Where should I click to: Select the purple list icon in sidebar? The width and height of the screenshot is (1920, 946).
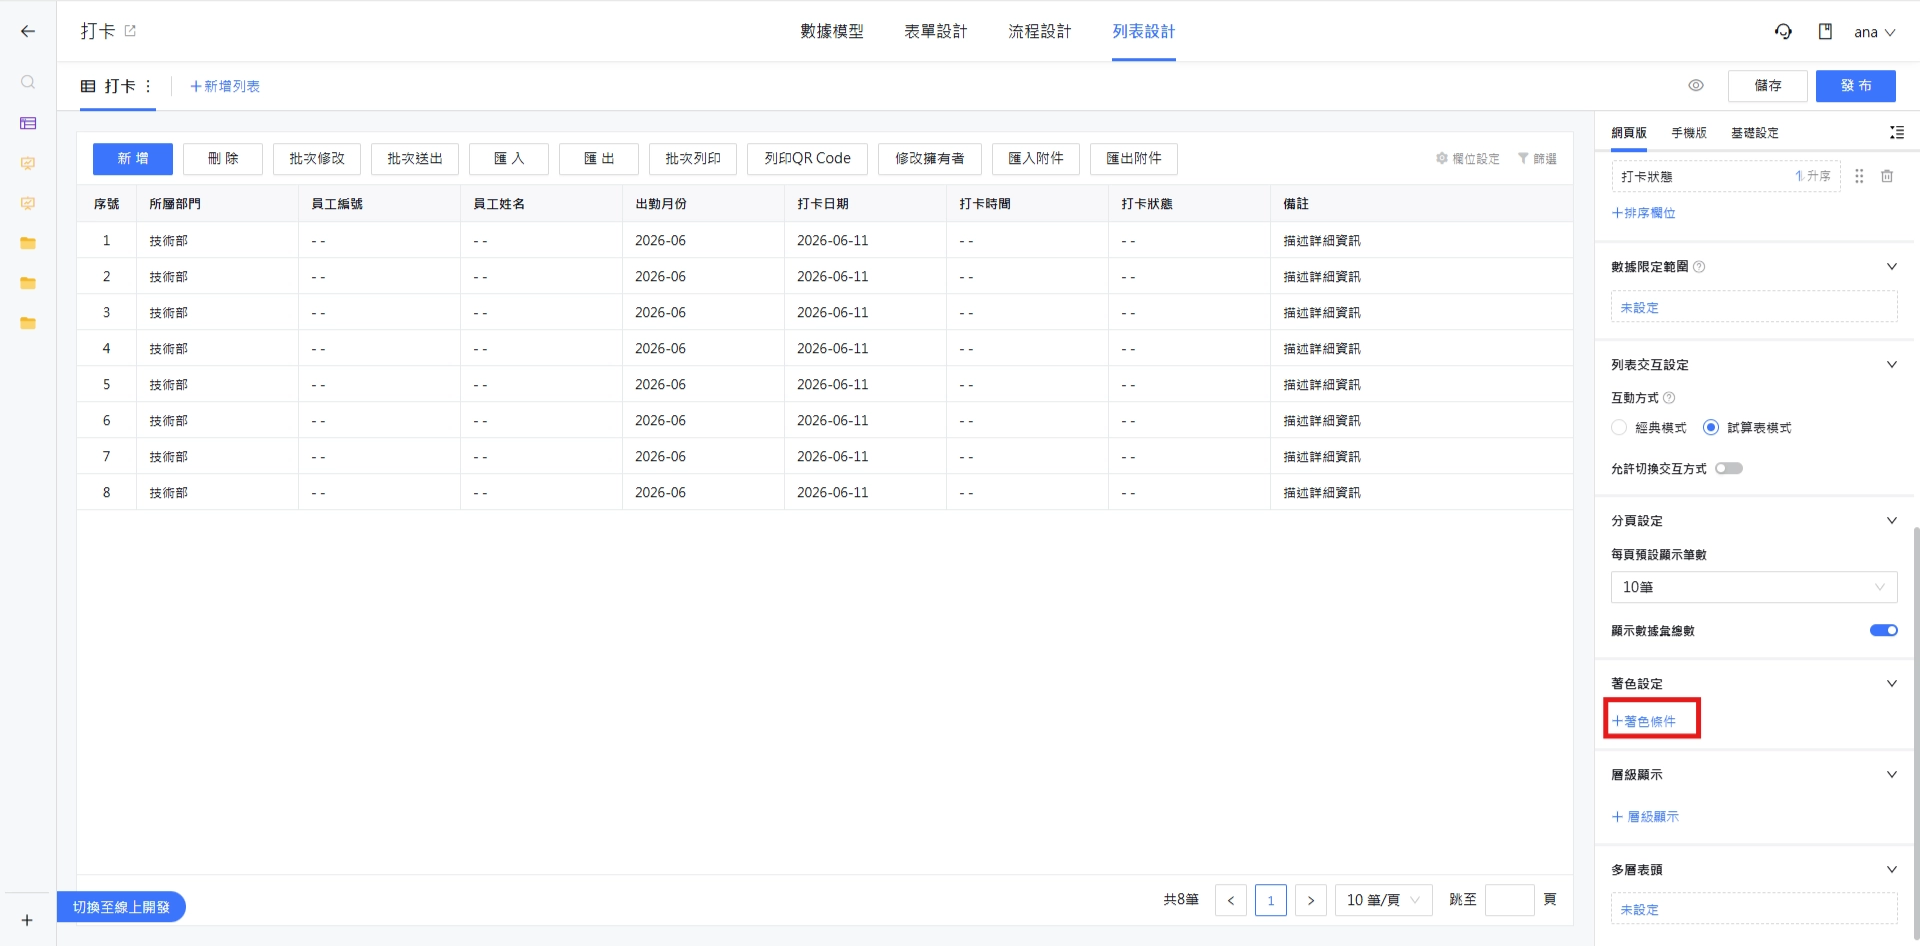pyautogui.click(x=28, y=123)
